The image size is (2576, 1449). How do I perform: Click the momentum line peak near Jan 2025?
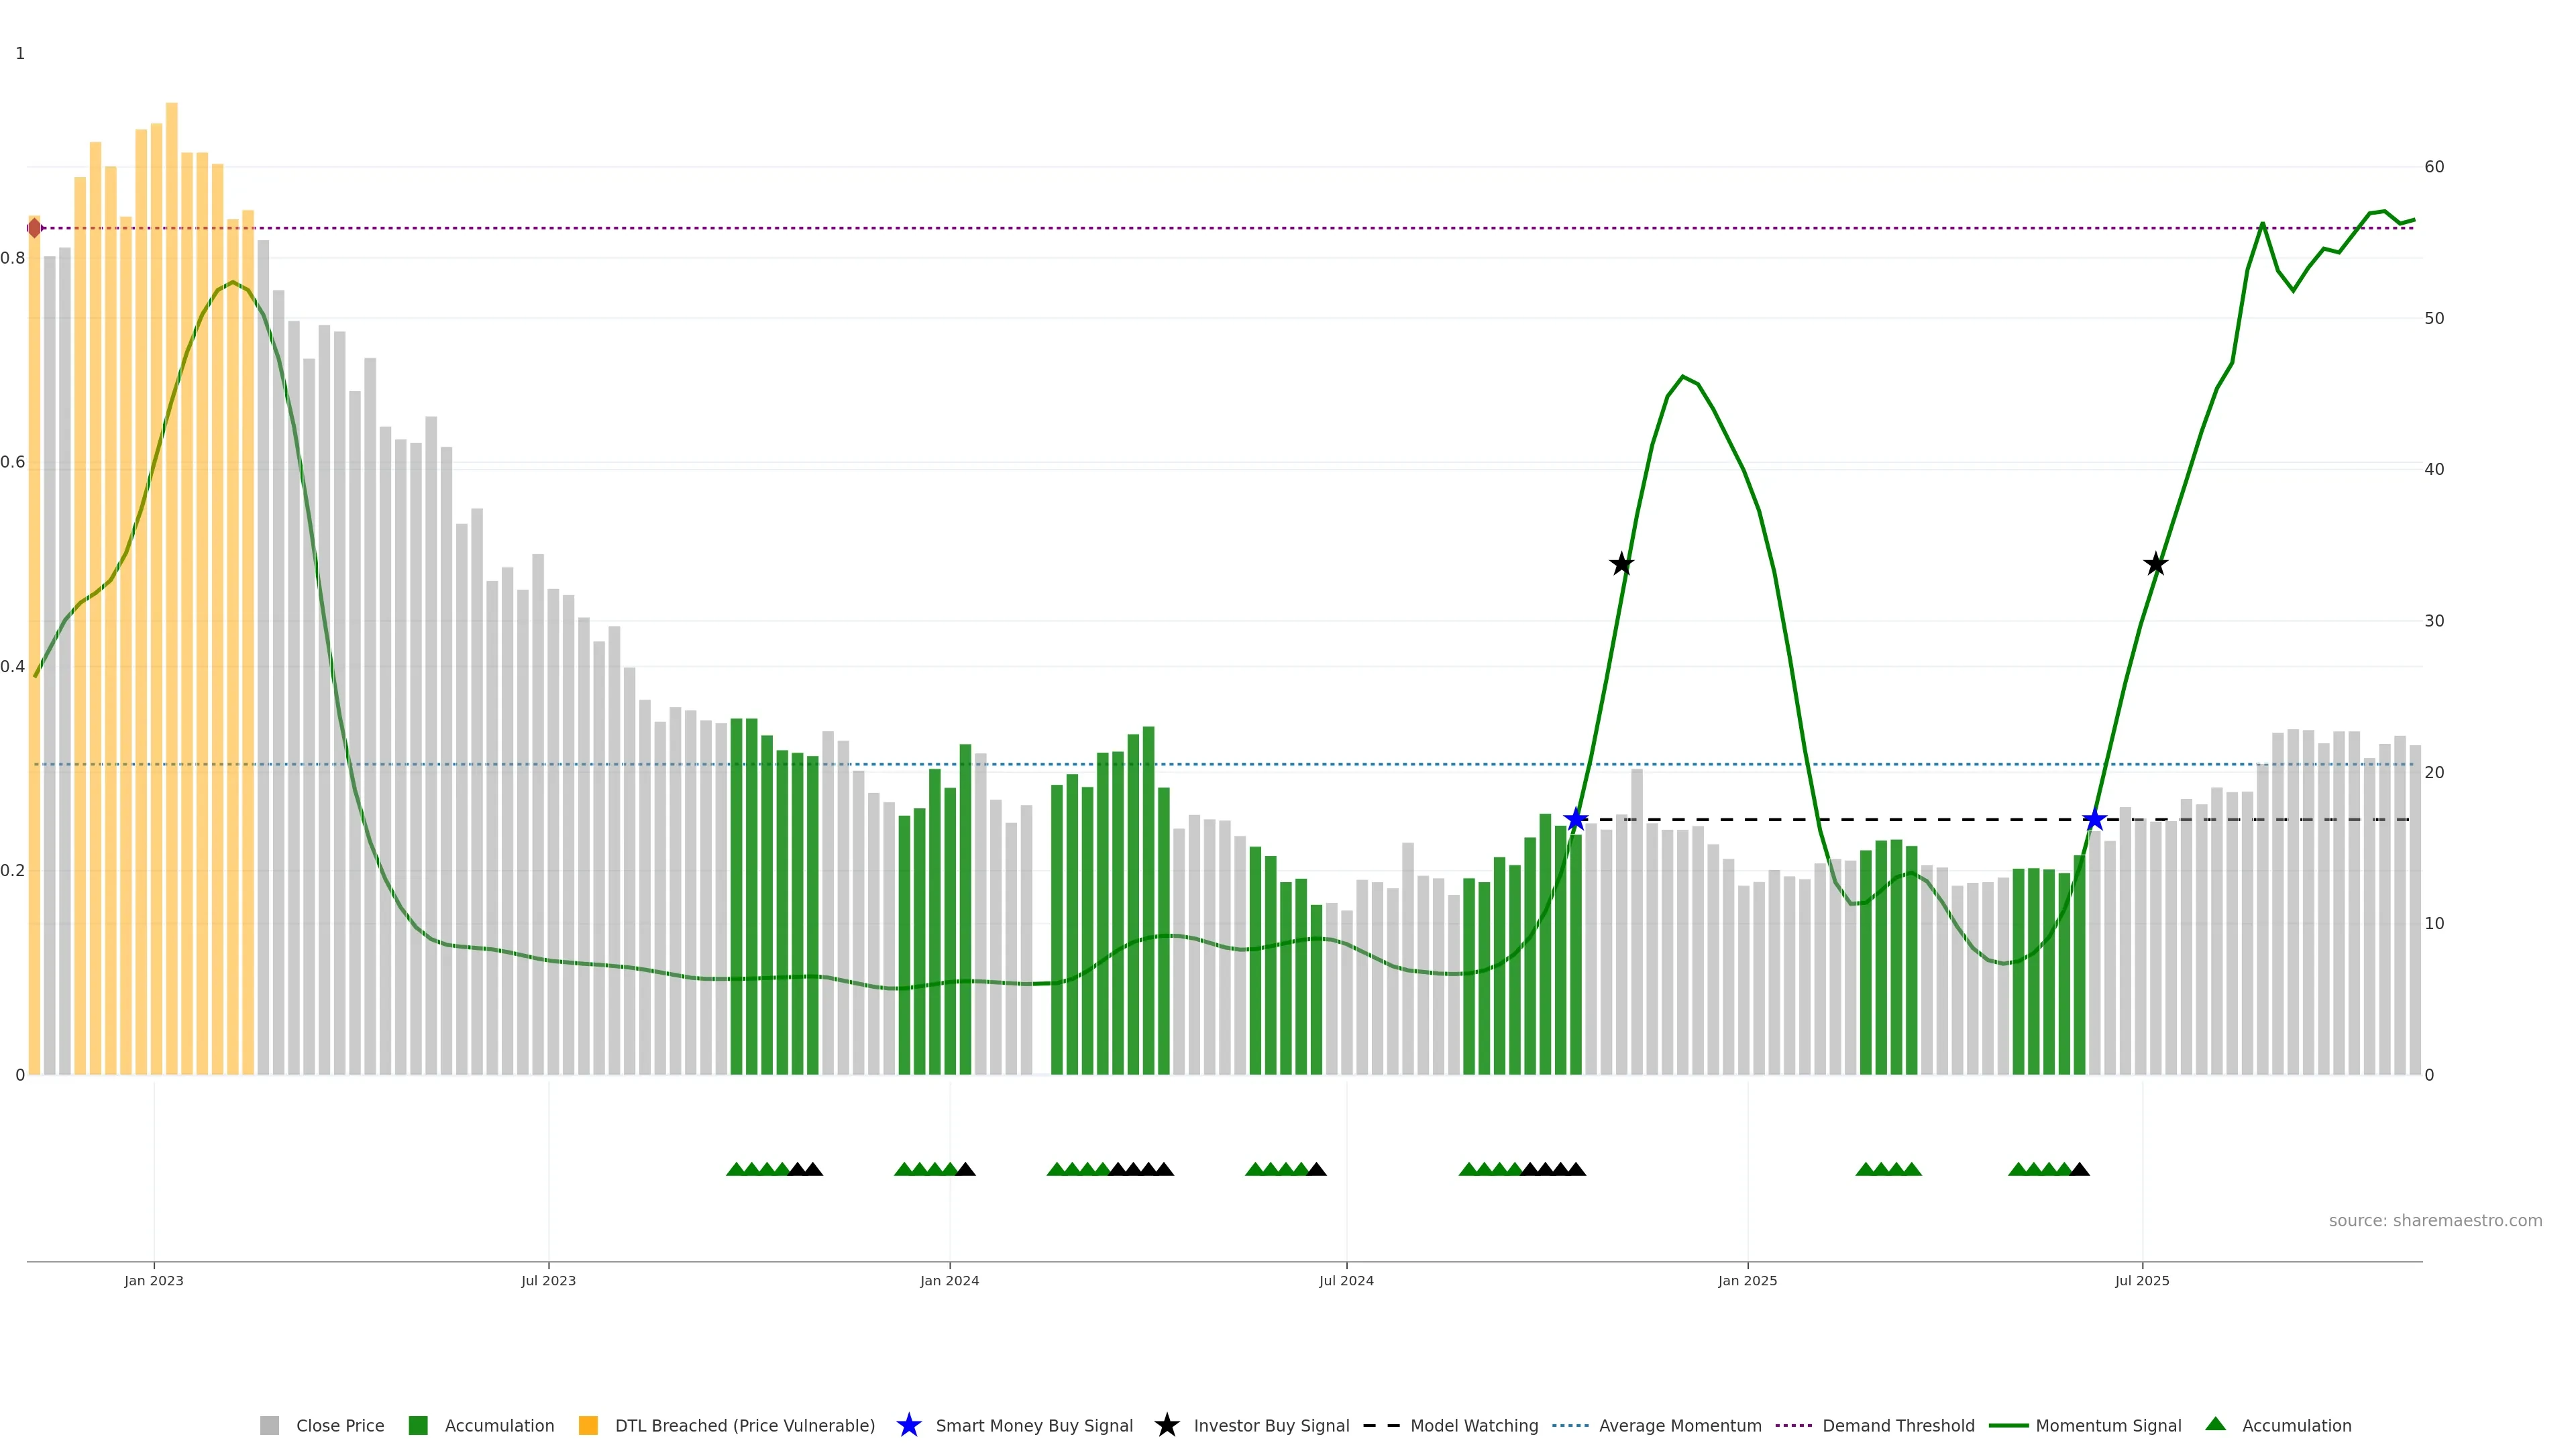1683,377
